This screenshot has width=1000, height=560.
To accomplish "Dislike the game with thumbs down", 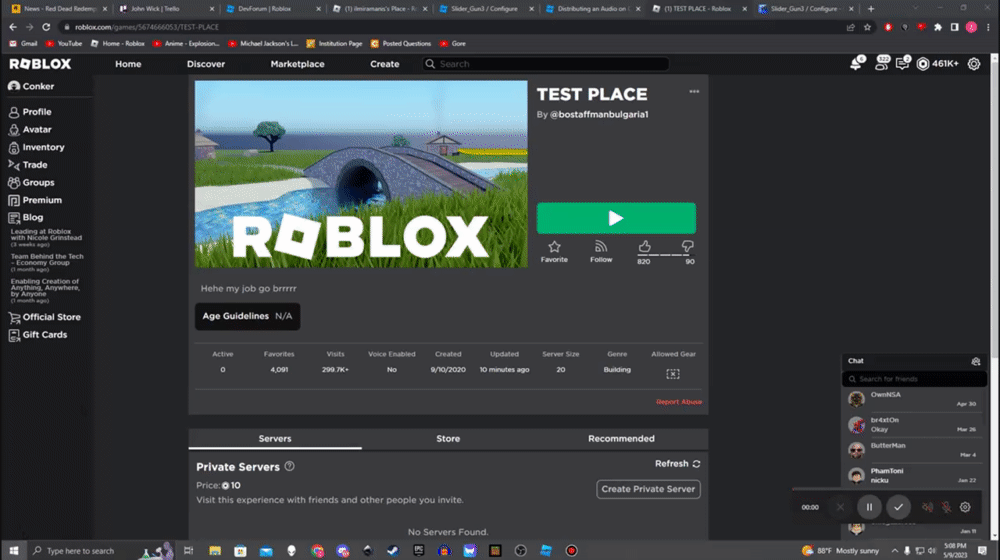I will 688,247.
